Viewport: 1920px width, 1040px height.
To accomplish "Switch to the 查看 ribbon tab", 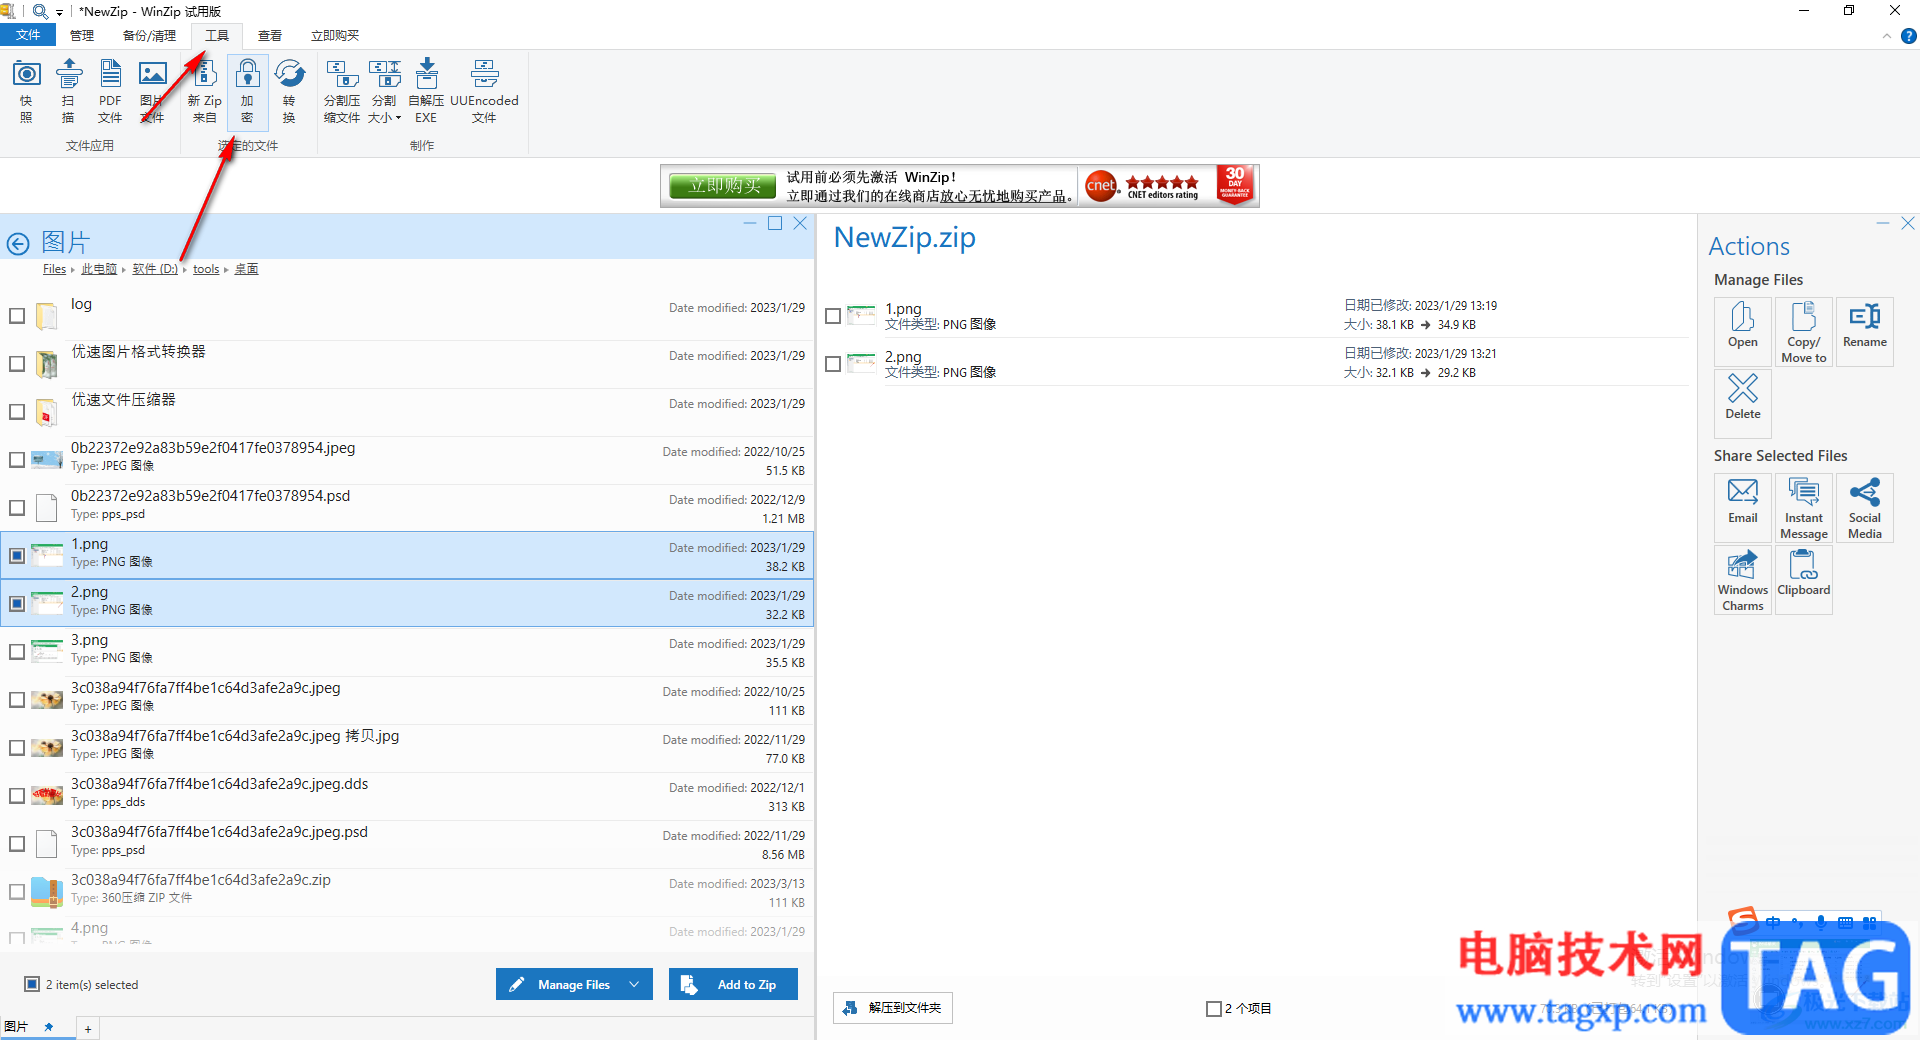I will [x=270, y=36].
